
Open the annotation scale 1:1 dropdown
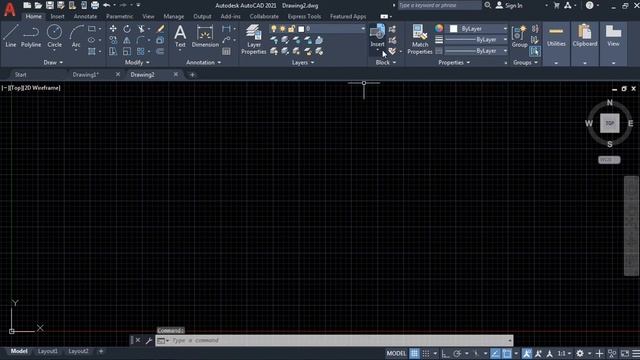coord(564,353)
